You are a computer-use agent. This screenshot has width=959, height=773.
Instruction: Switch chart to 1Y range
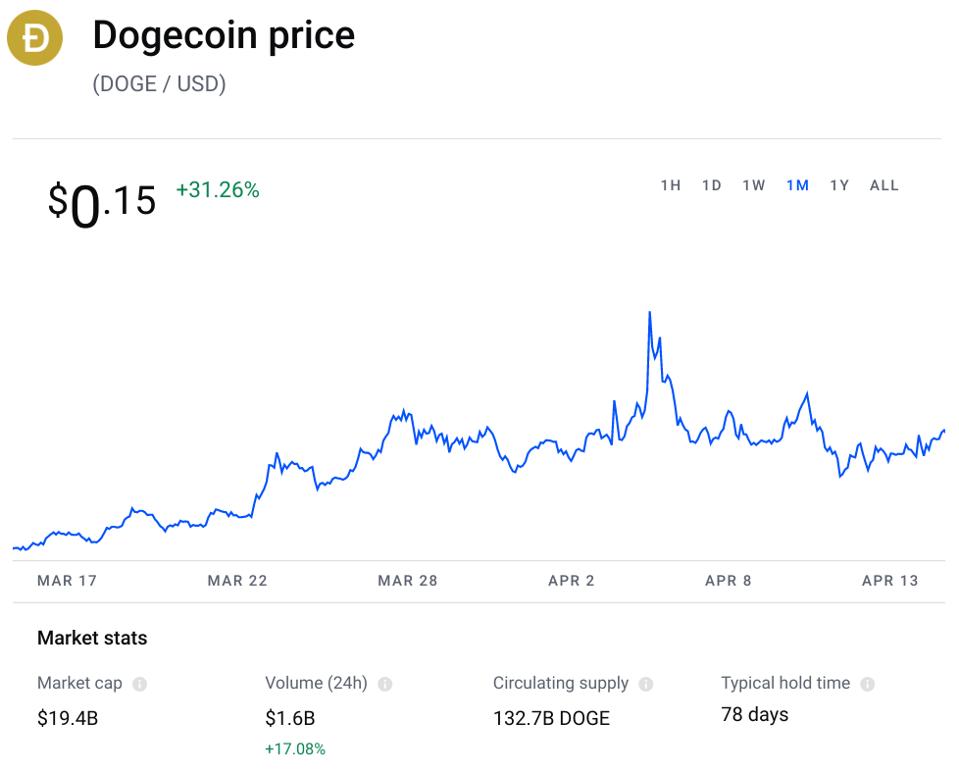click(x=839, y=185)
